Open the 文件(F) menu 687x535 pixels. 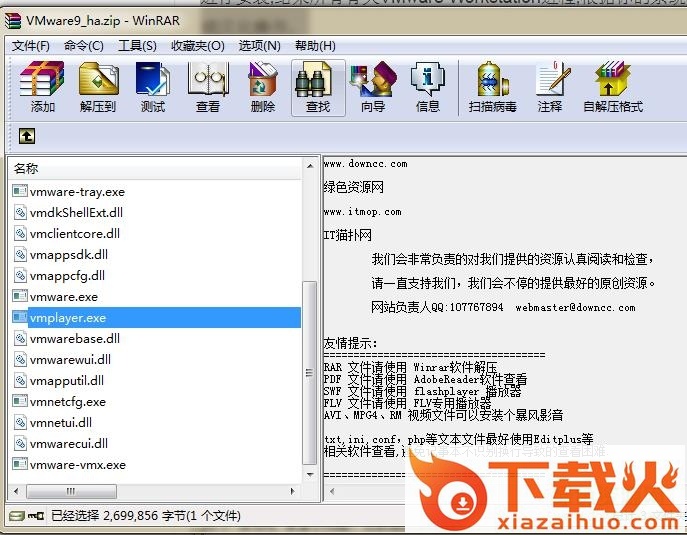click(x=30, y=46)
